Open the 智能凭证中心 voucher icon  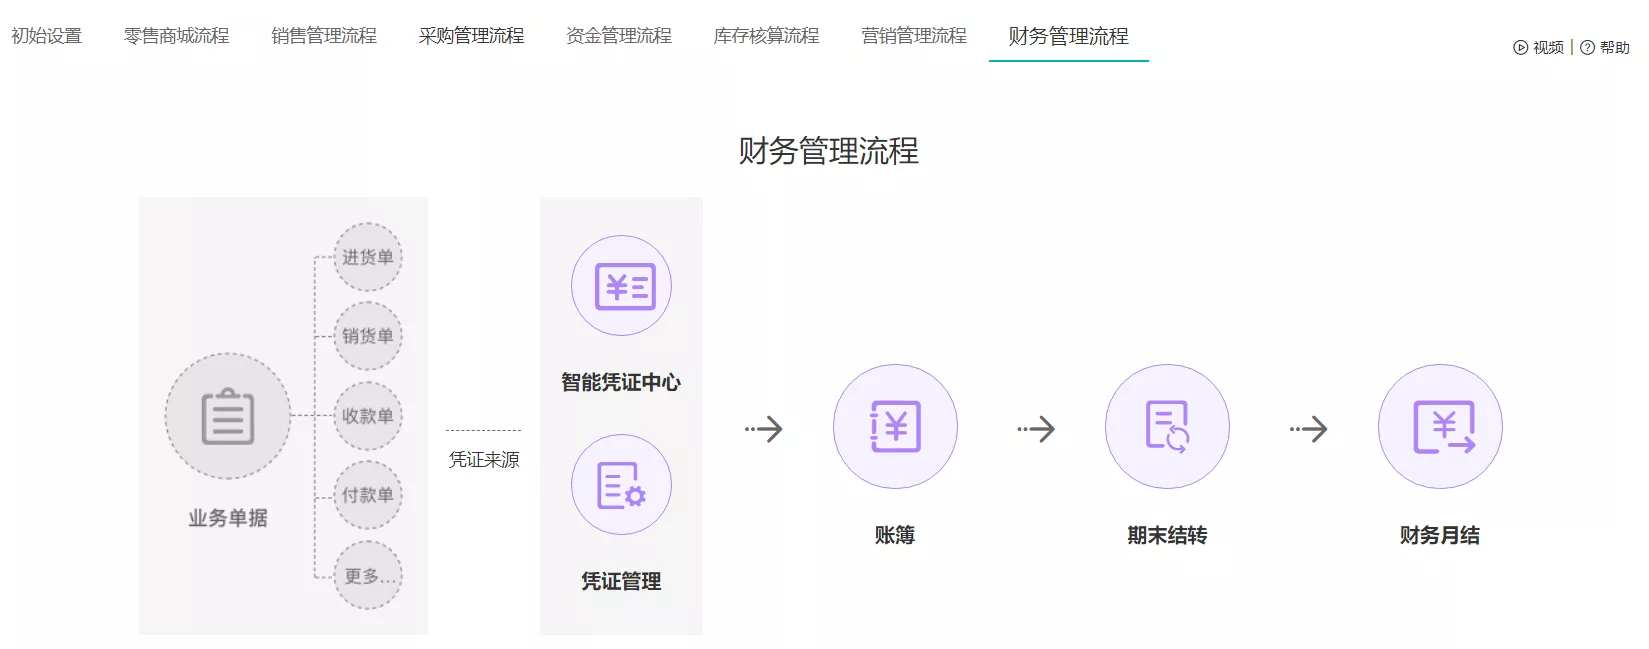tap(621, 286)
